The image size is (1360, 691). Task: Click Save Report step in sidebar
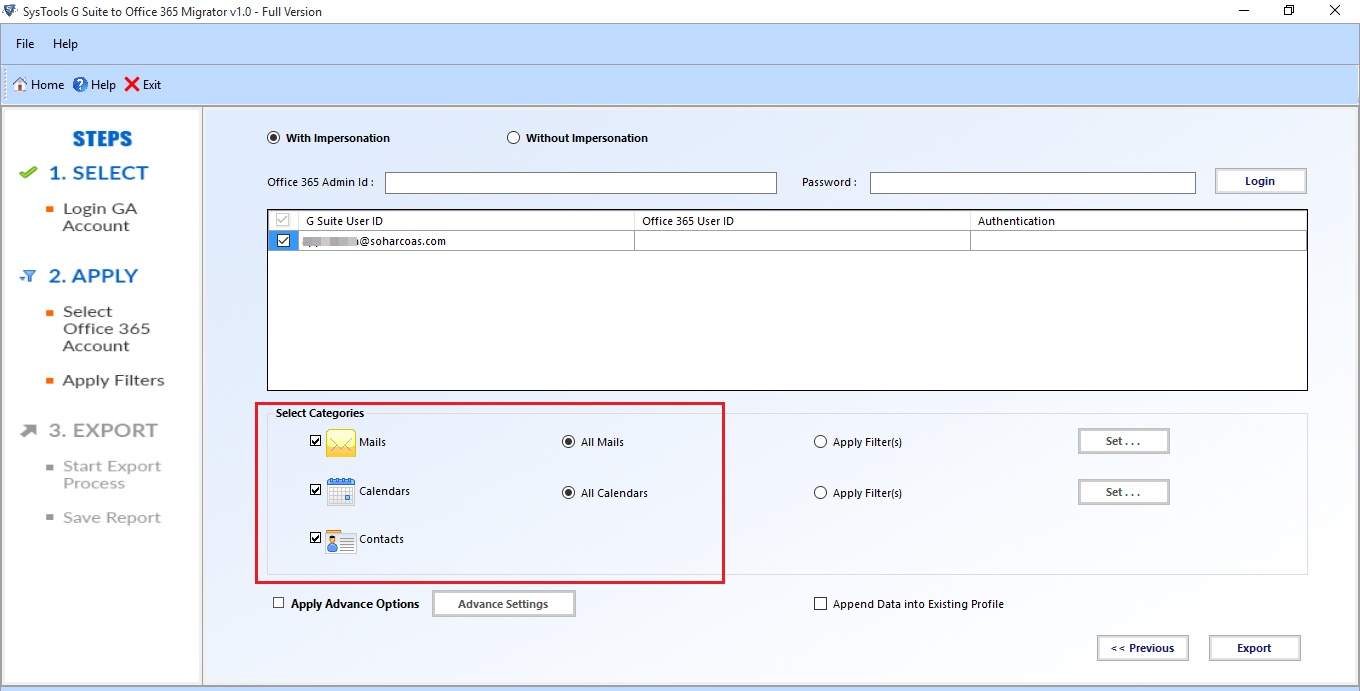point(111,518)
